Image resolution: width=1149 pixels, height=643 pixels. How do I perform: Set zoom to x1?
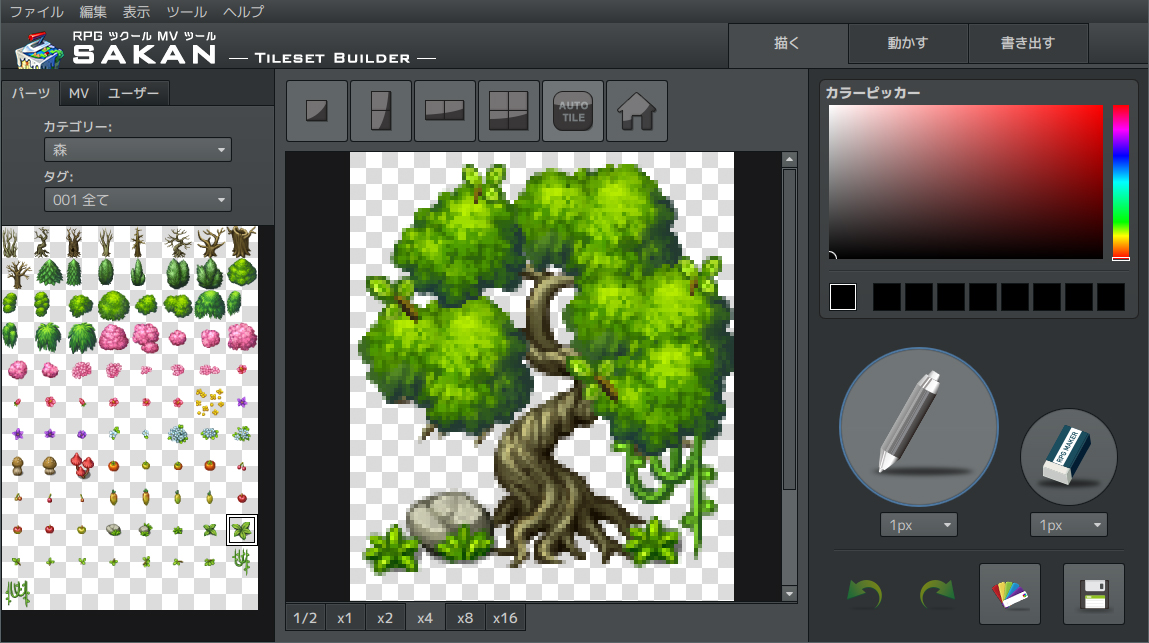point(345,618)
